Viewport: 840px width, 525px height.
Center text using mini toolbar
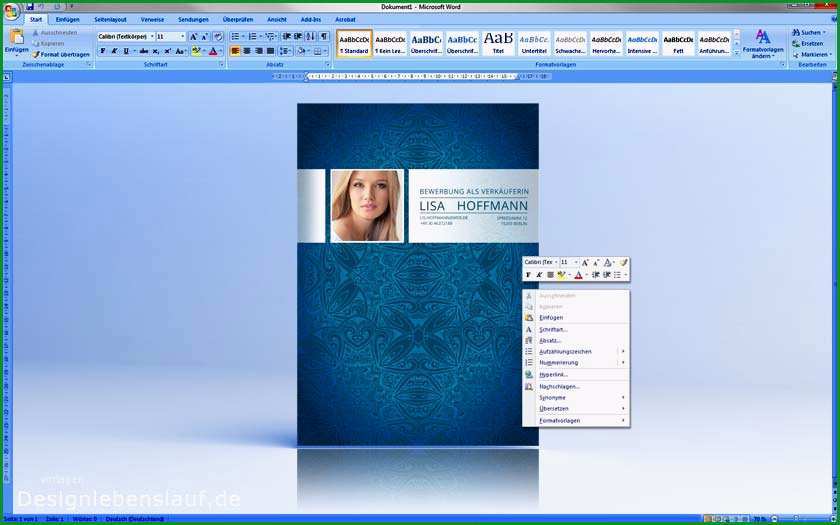pyautogui.click(x=550, y=275)
